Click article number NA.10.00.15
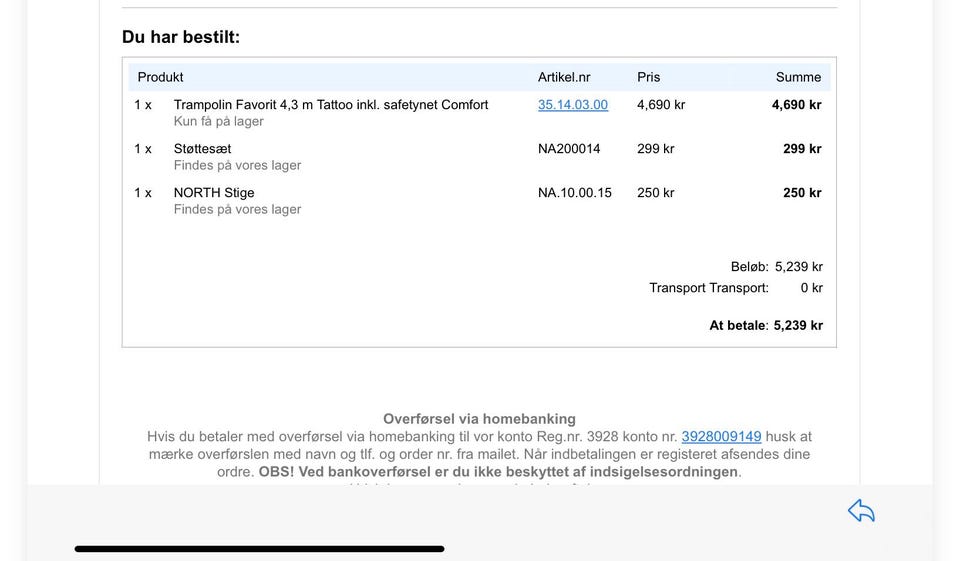 pyautogui.click(x=574, y=193)
